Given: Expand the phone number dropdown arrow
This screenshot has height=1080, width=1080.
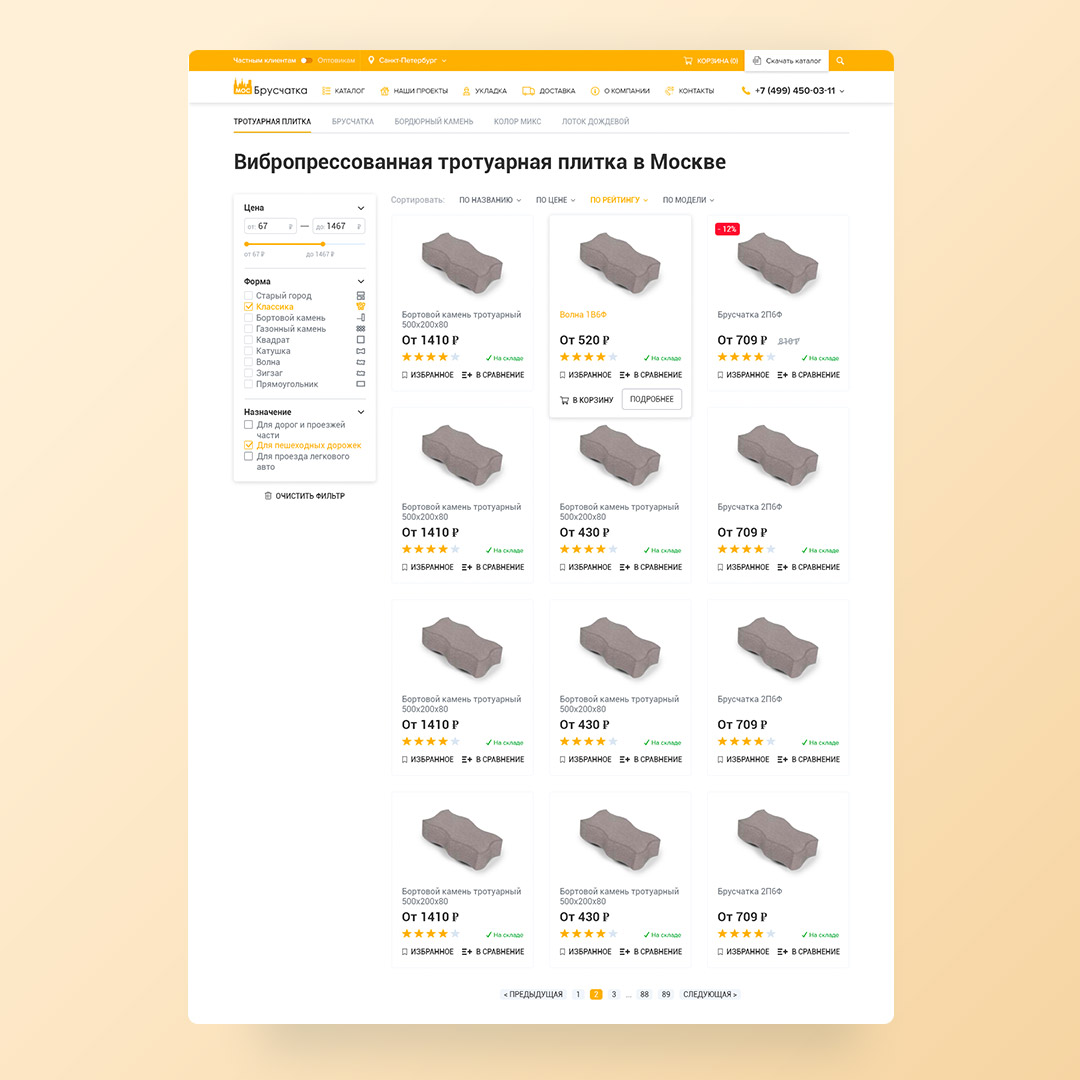Looking at the screenshot, I should (842, 91).
